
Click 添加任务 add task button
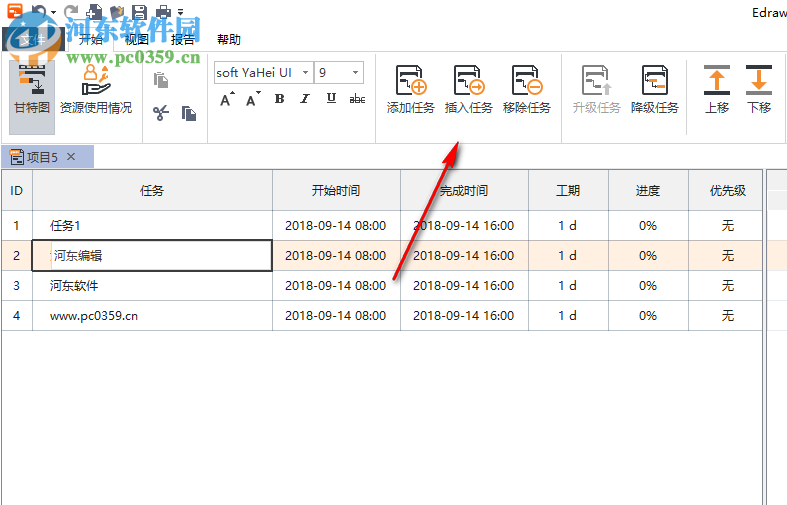pyautogui.click(x=411, y=90)
